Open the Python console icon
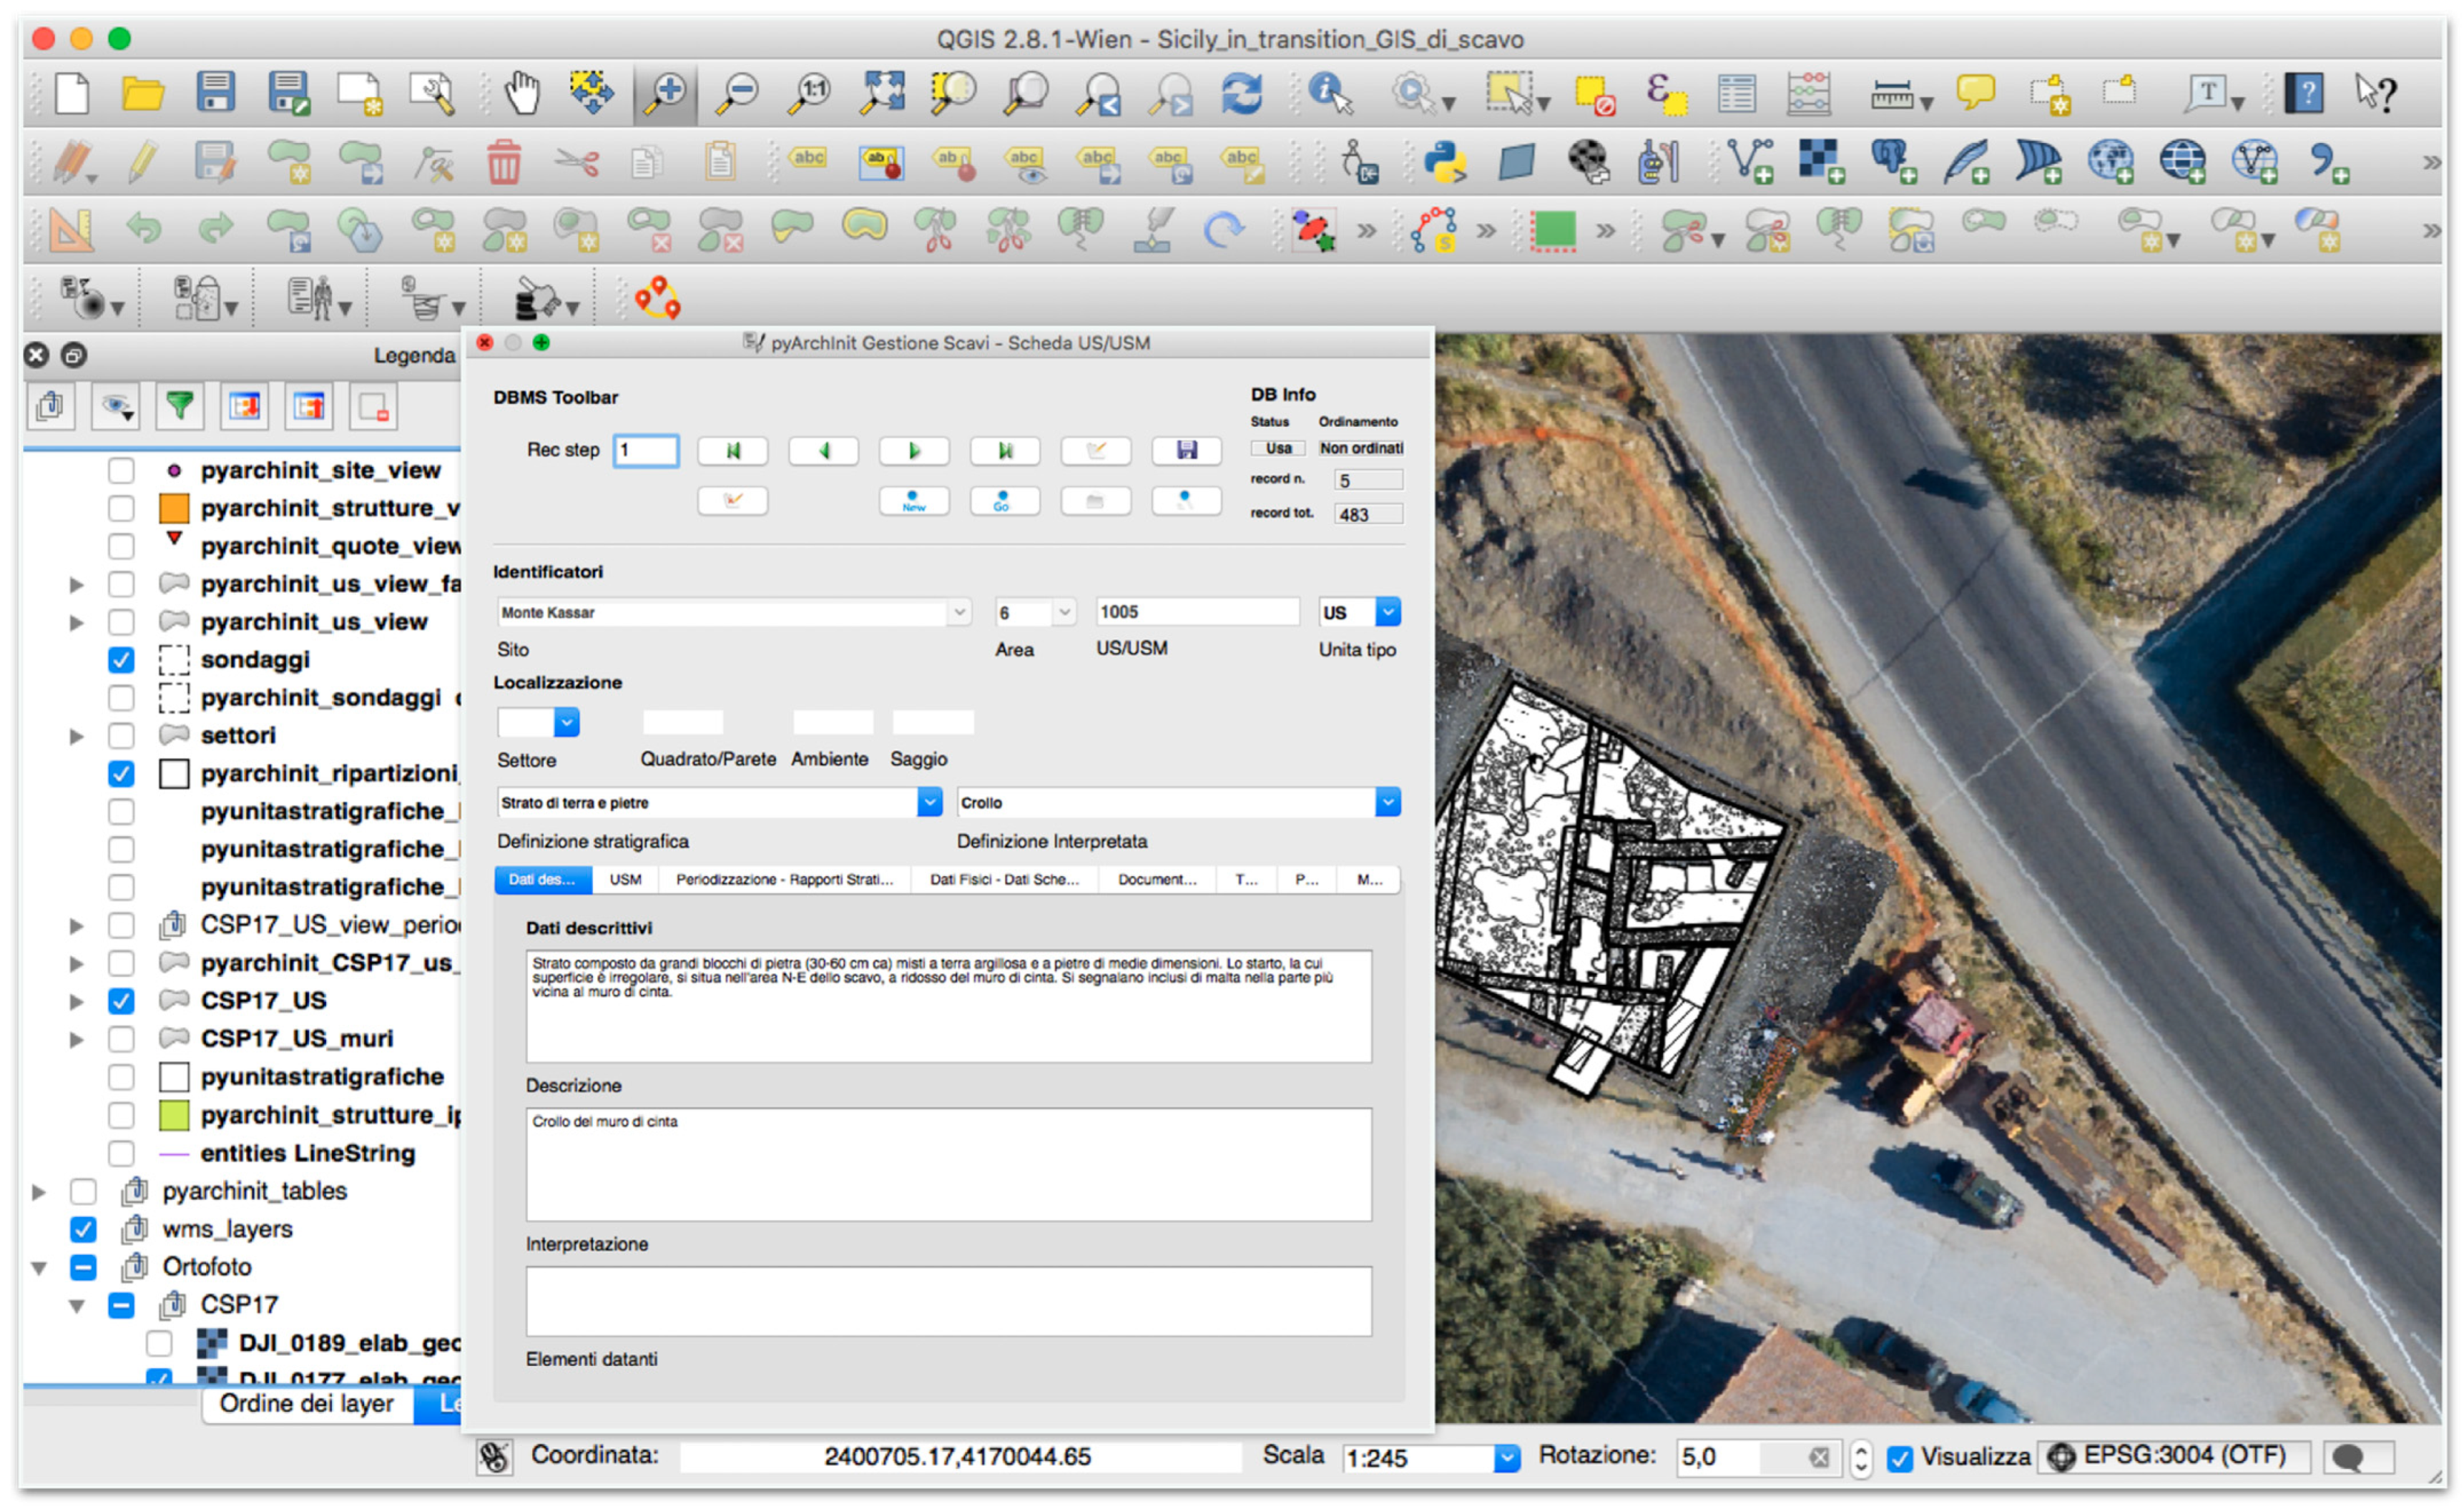Image resolution: width=2464 pixels, height=1509 pixels. click(x=1445, y=161)
